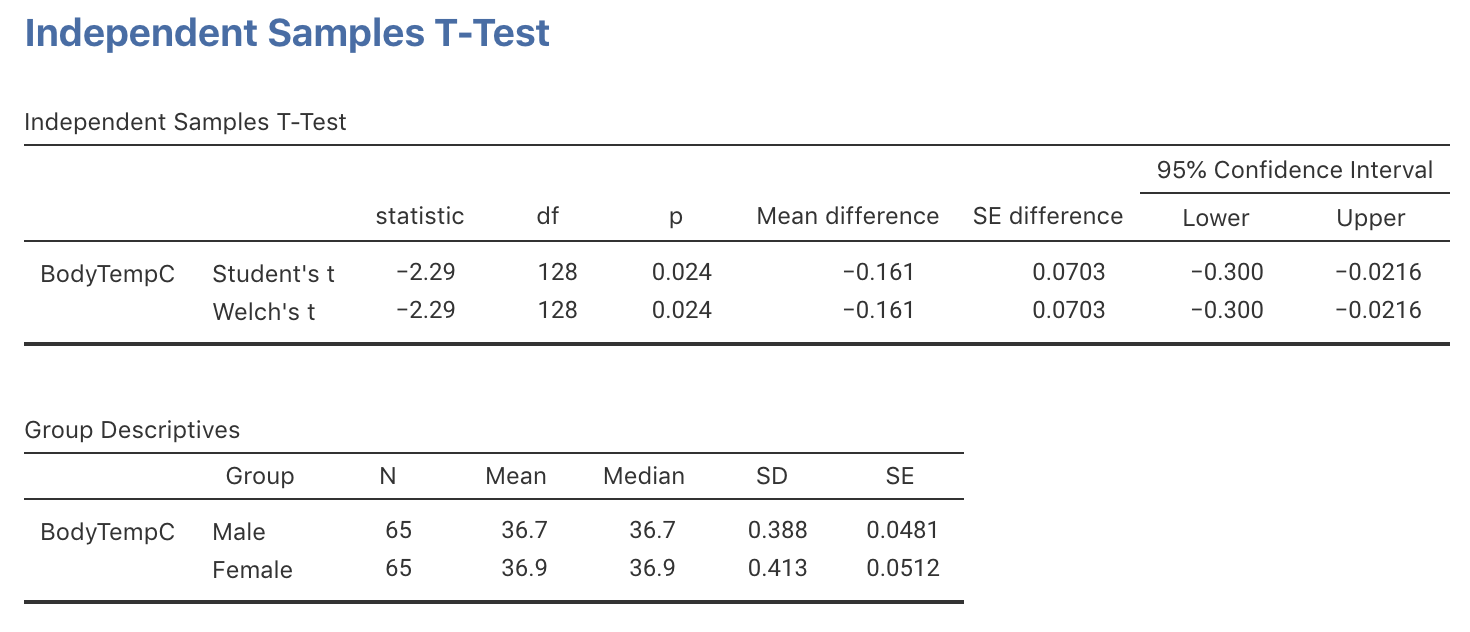Click the Welch's t statistic value
This screenshot has width=1470, height=632.
pyautogui.click(x=426, y=310)
